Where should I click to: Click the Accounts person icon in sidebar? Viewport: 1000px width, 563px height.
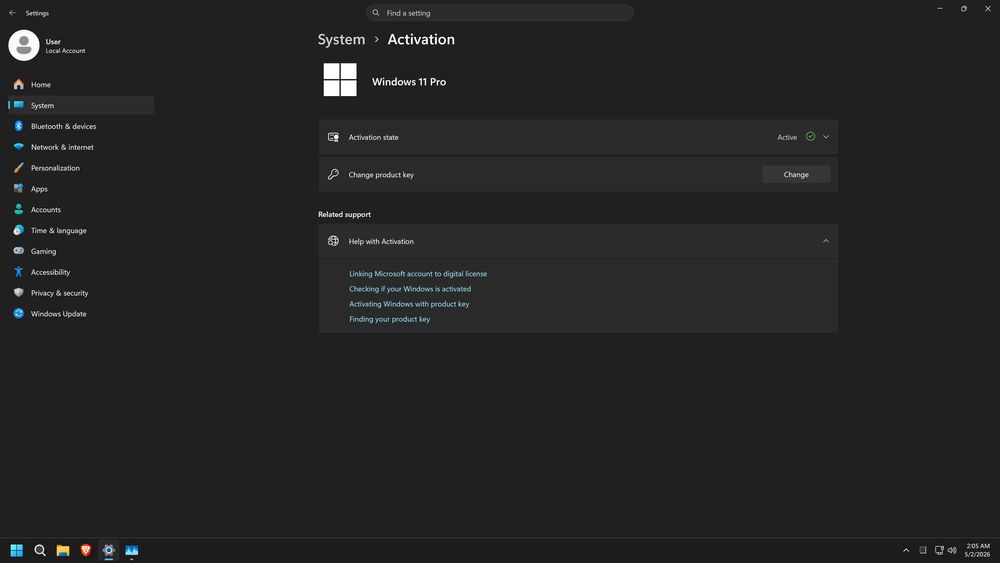click(18, 209)
